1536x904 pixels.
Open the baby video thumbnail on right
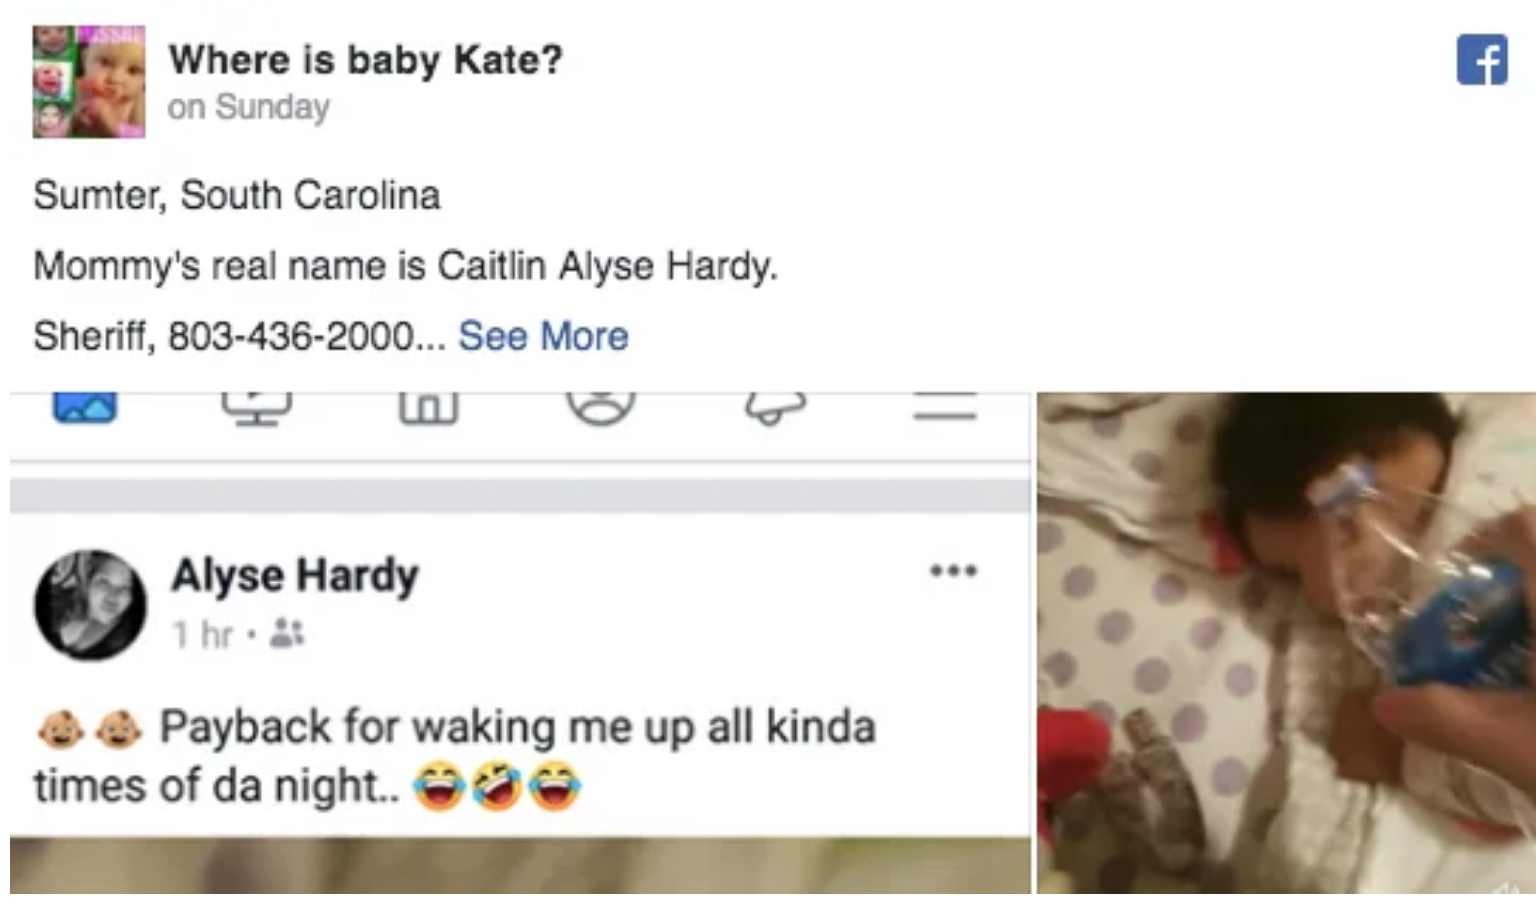[1286, 642]
